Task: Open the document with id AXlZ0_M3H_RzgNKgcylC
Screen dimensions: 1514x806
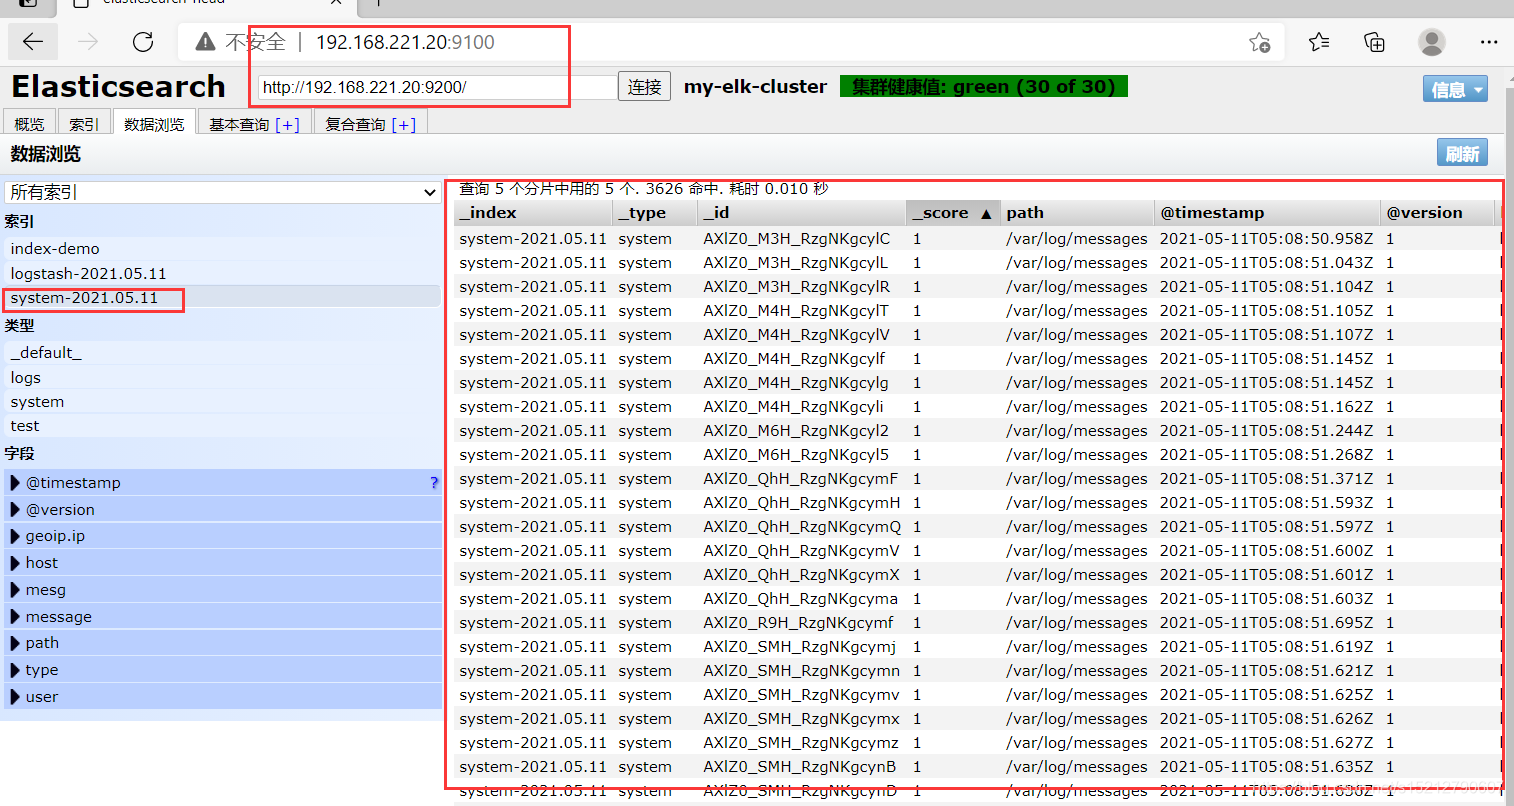Action: pyautogui.click(x=796, y=238)
